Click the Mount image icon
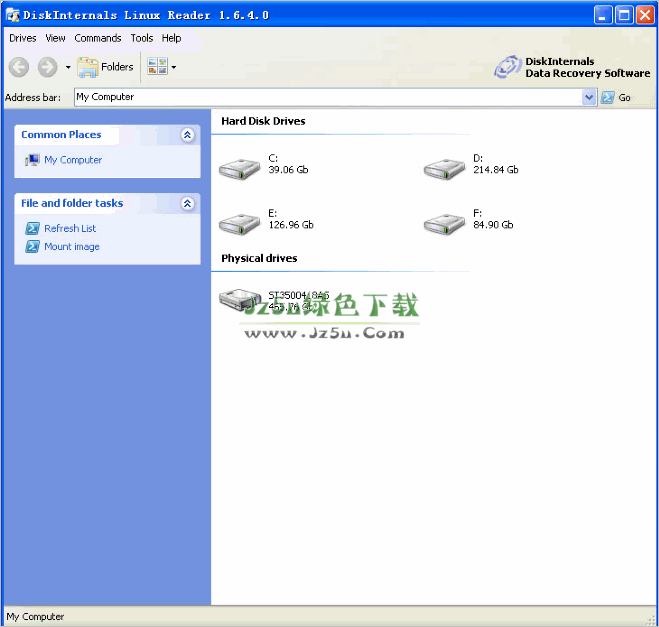Viewport: 659px width, 627px height. (x=32, y=247)
